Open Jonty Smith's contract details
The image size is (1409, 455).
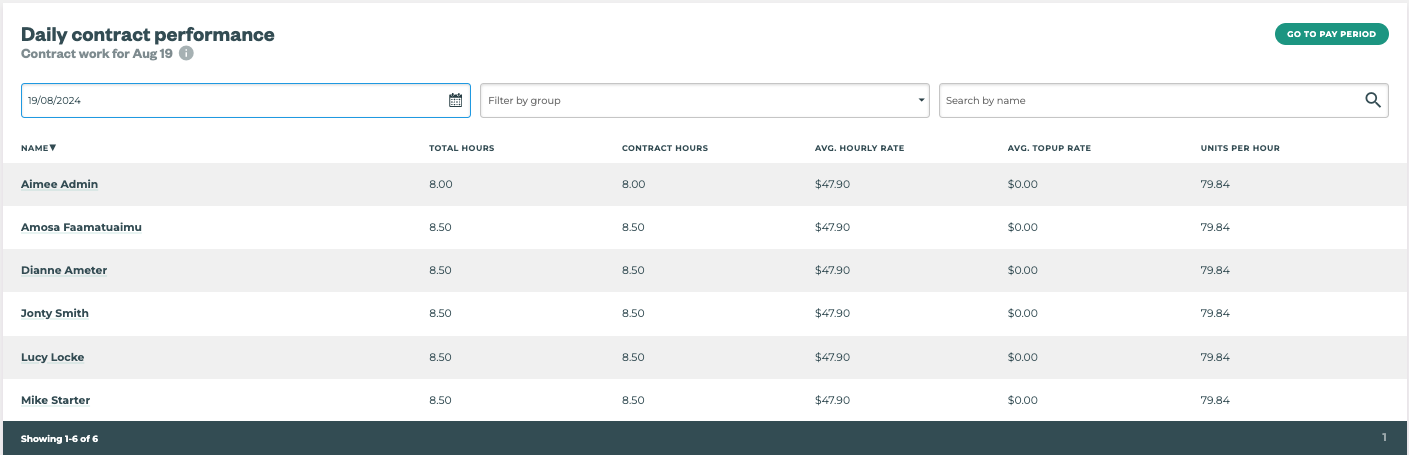point(55,313)
